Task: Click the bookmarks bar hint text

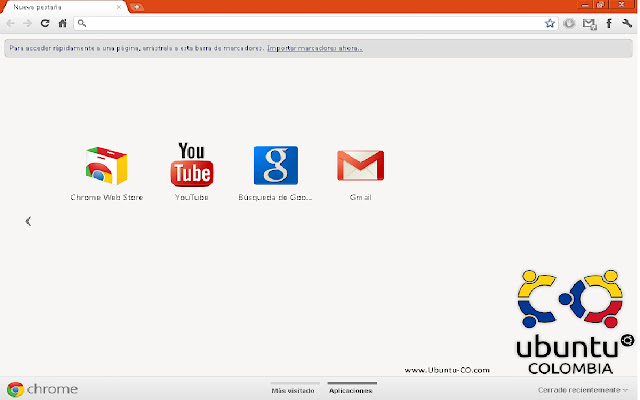Action: (x=137, y=48)
